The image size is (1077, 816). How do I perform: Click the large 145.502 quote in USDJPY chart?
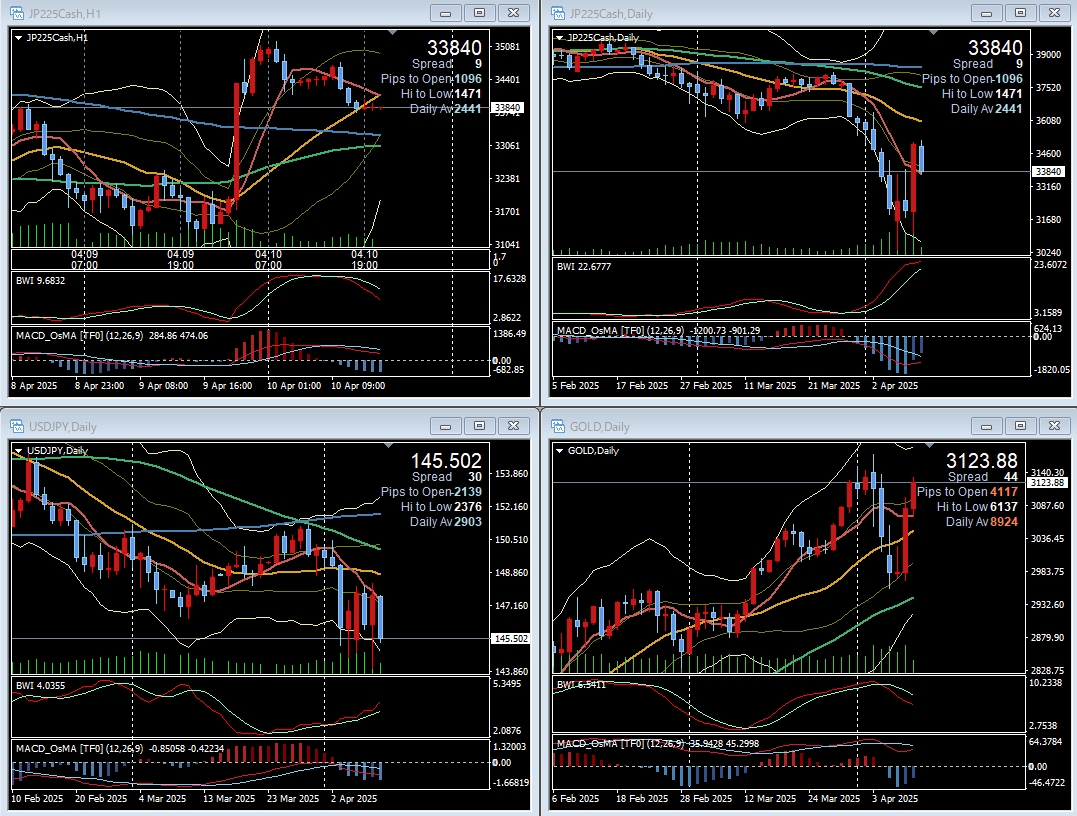pos(446,460)
